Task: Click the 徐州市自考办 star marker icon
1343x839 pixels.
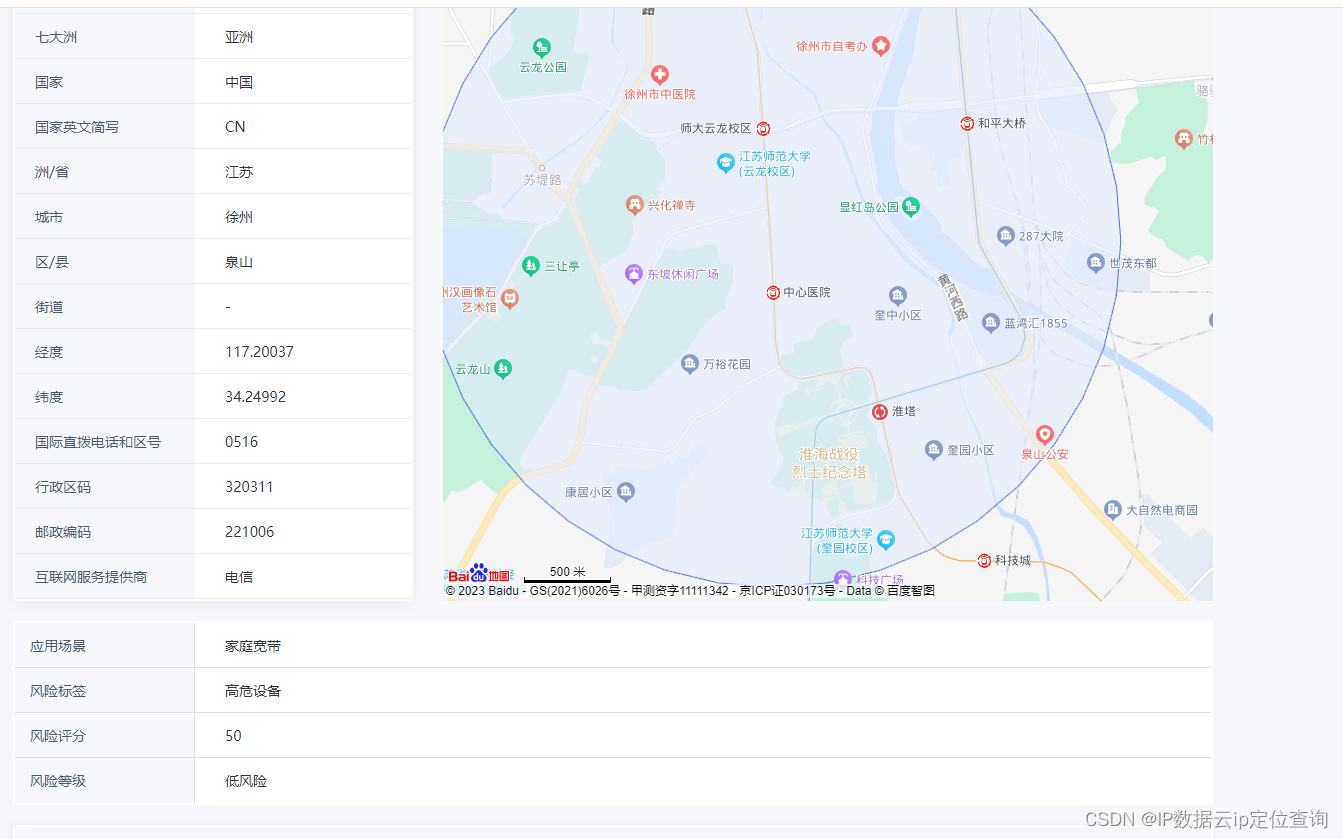Action: click(x=881, y=45)
